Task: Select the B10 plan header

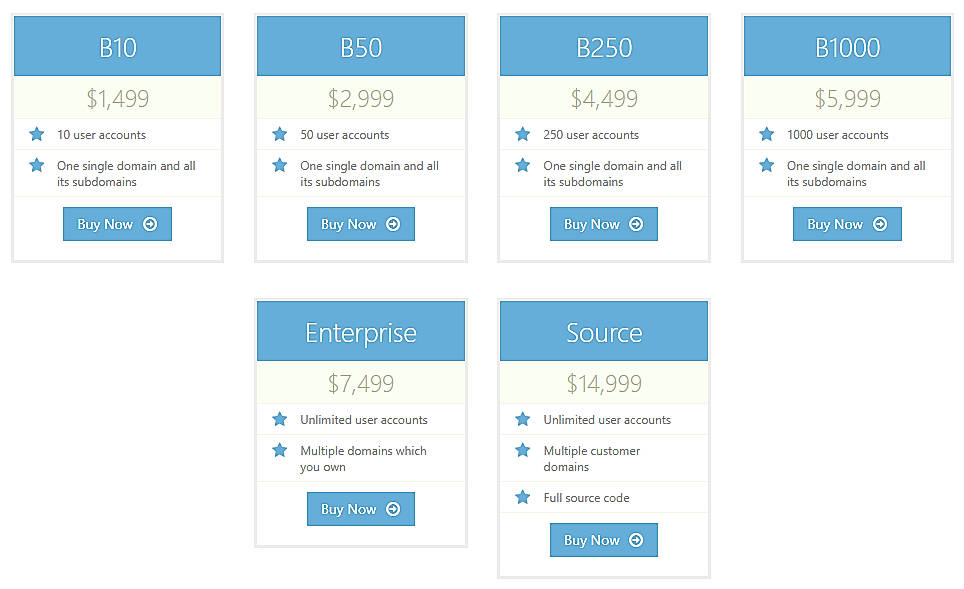Action: tap(117, 45)
